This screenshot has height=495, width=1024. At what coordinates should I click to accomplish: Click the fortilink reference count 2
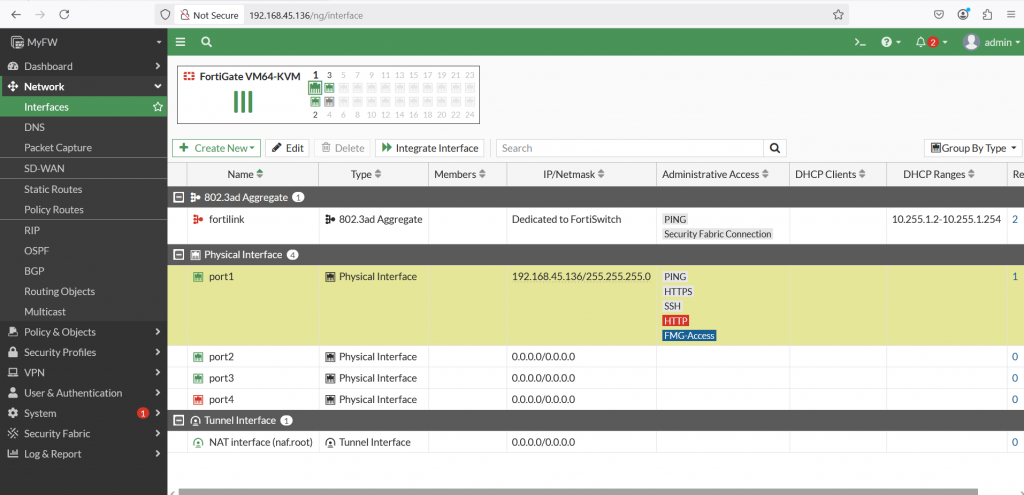(1015, 219)
